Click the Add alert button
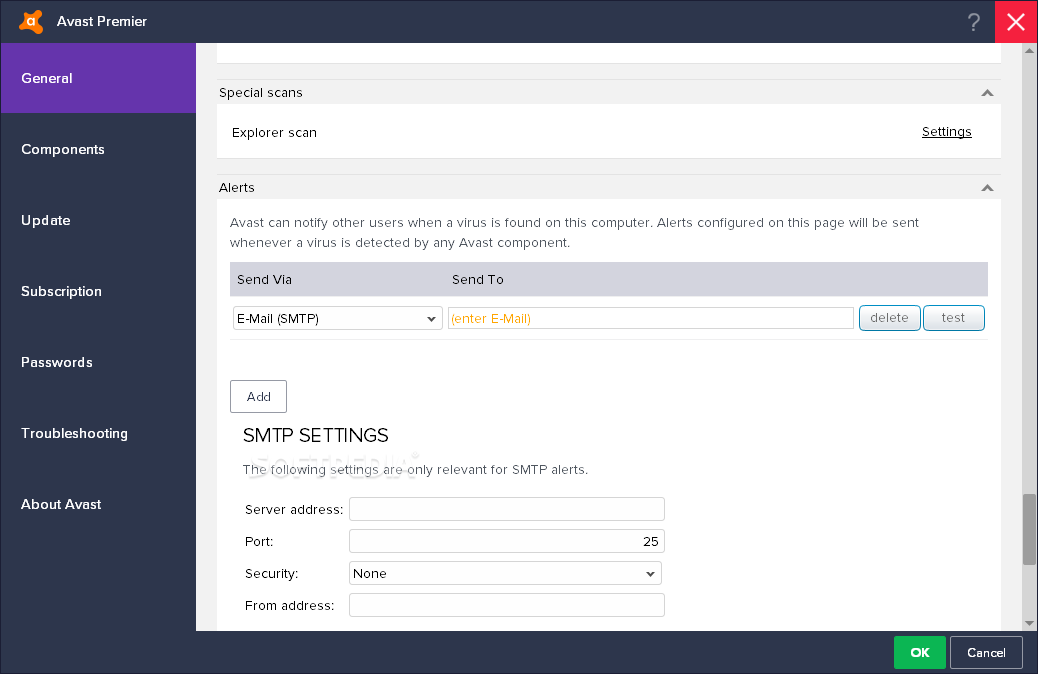The image size is (1038, 674). pos(258,397)
